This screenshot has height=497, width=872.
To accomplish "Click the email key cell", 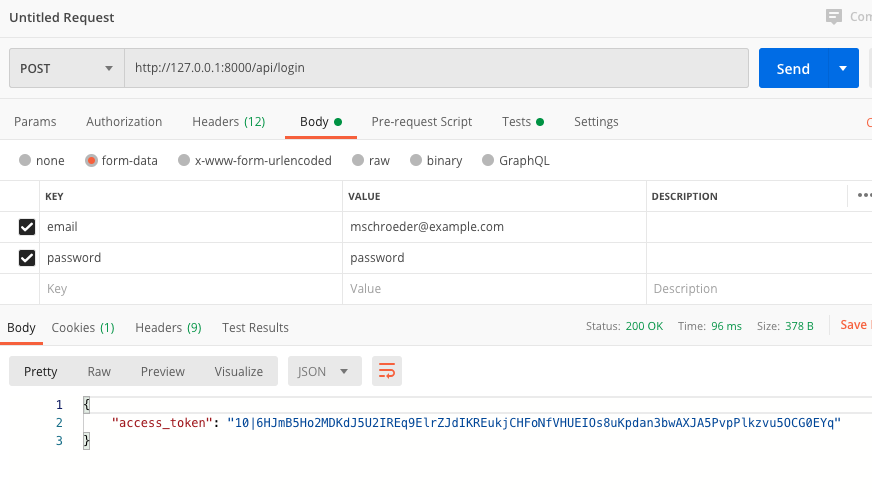I will tap(191, 227).
